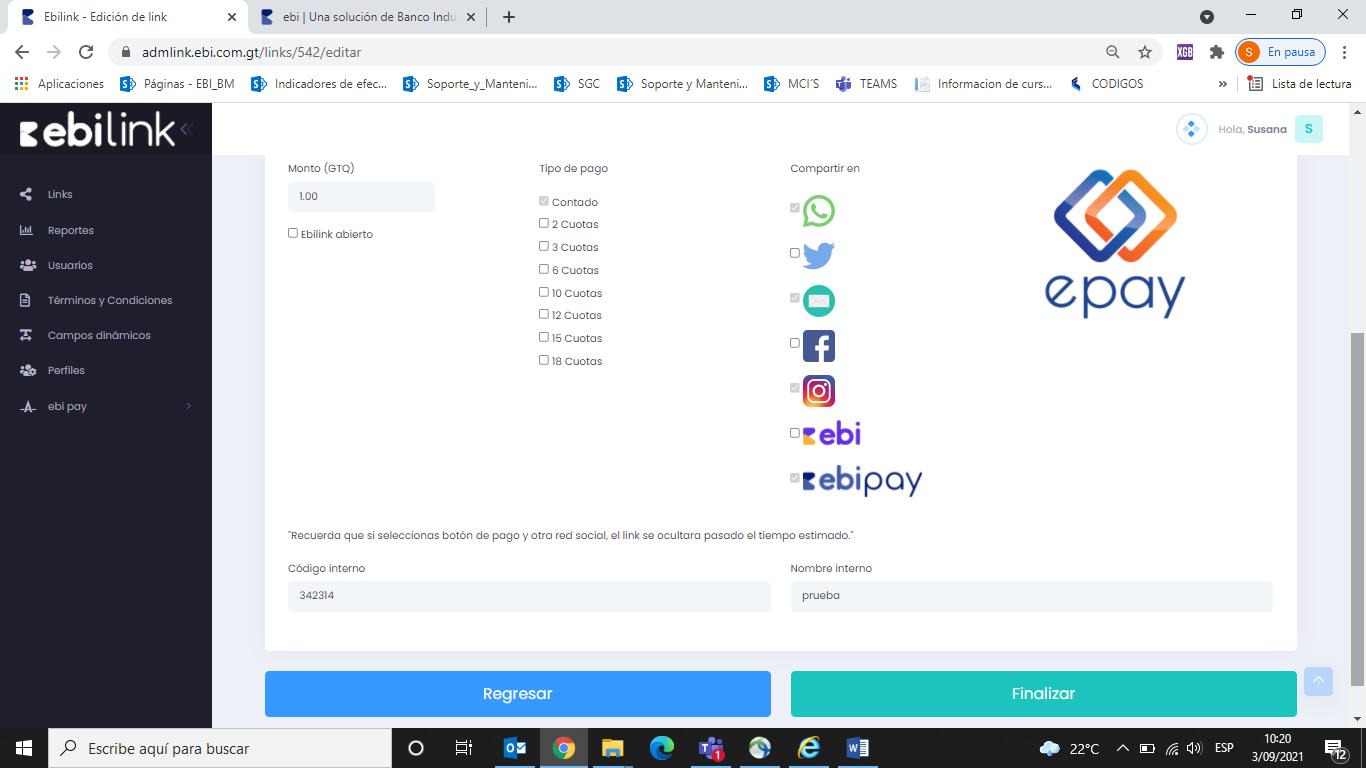Click the WhatsApp share icon
This screenshot has width=1366, height=768.
point(819,211)
